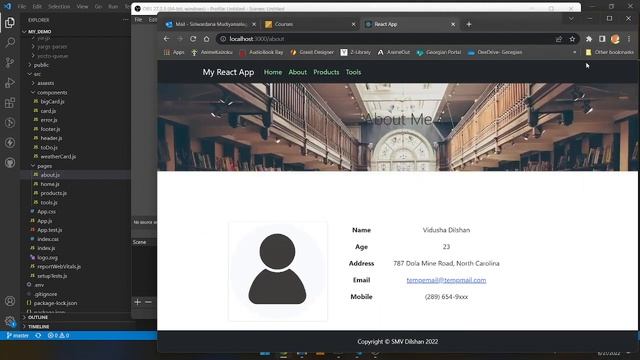The width and height of the screenshot is (640, 360).
Task: Switch to the Courses browser tab
Action: (310, 24)
